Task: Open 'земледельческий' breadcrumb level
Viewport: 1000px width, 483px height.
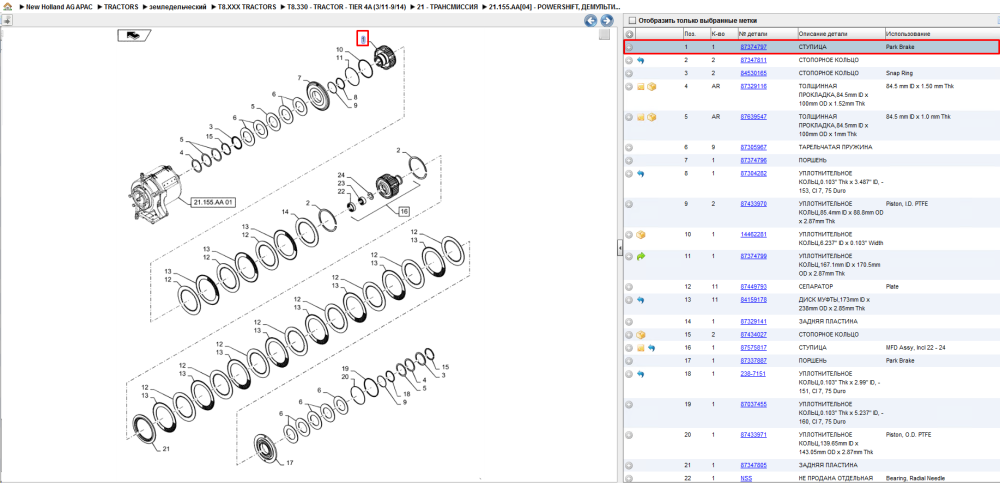Action: (x=178, y=6)
